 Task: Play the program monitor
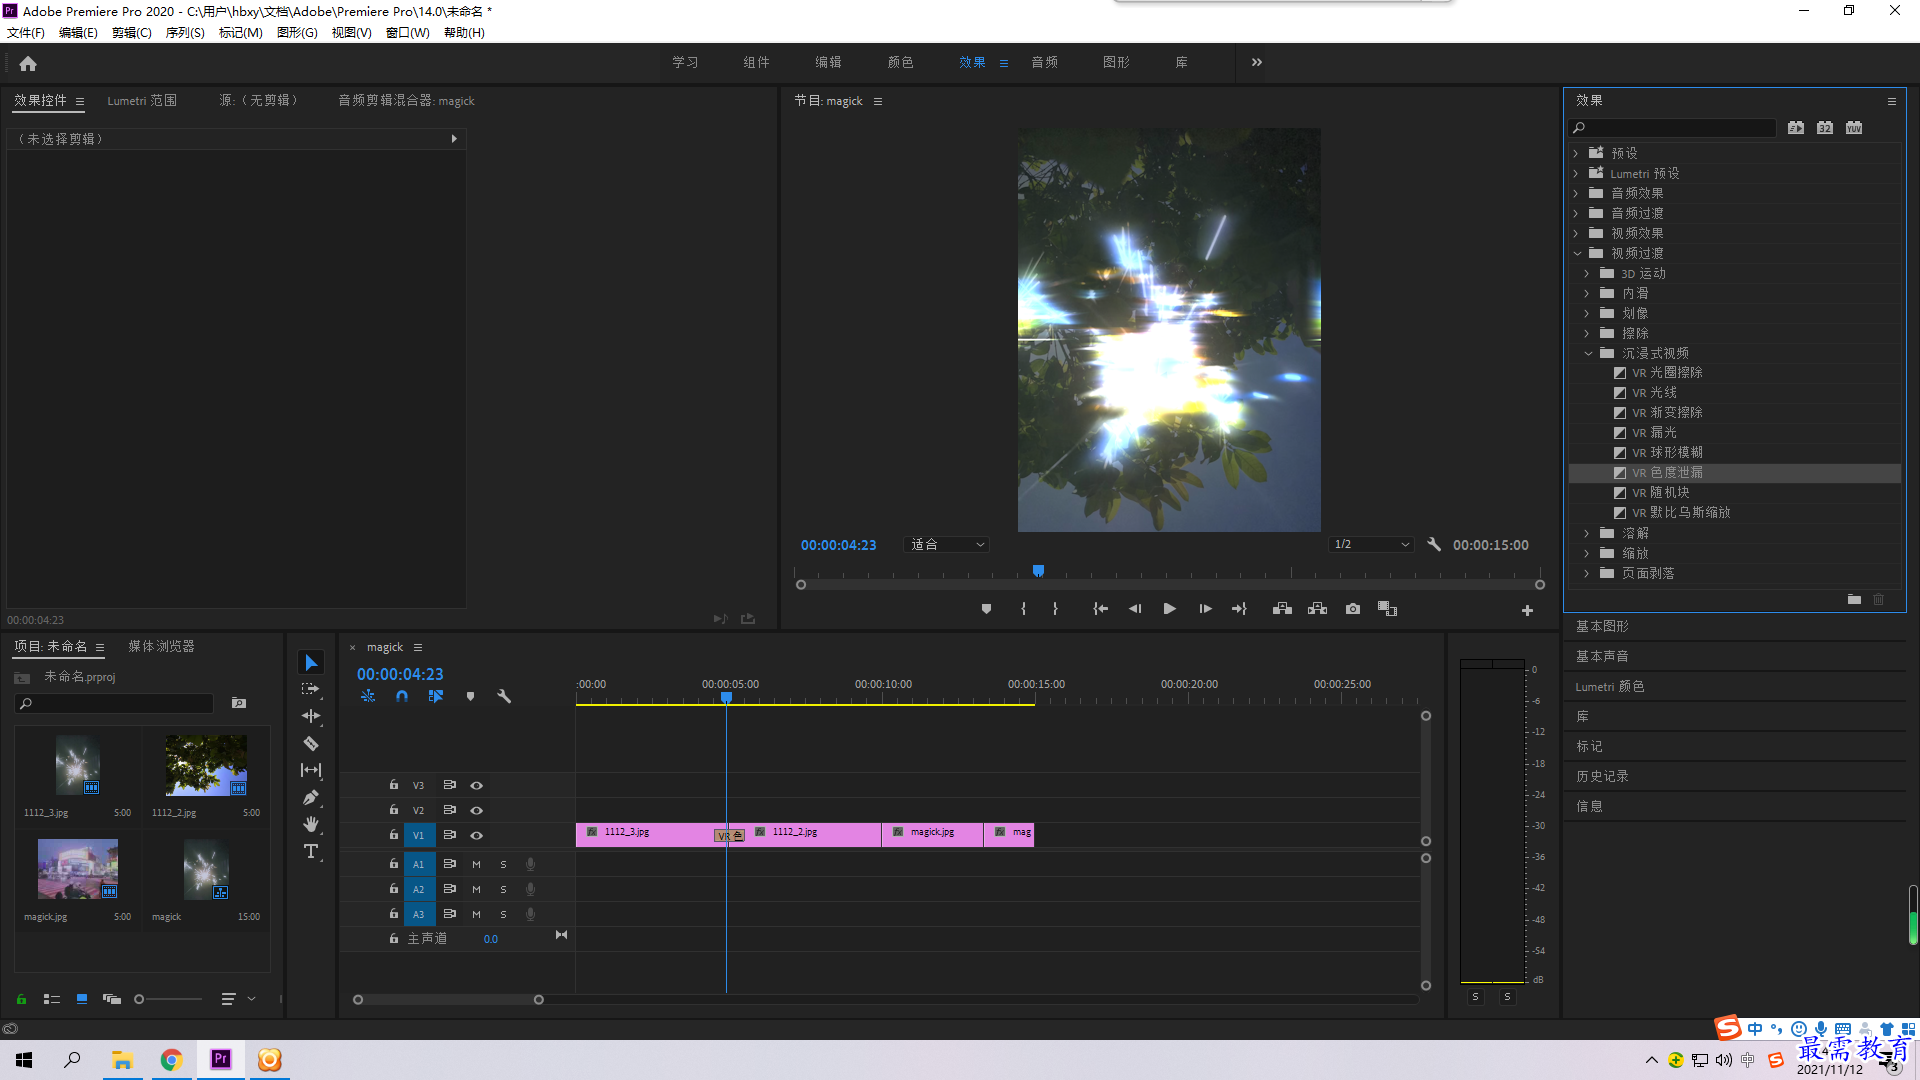1169,609
